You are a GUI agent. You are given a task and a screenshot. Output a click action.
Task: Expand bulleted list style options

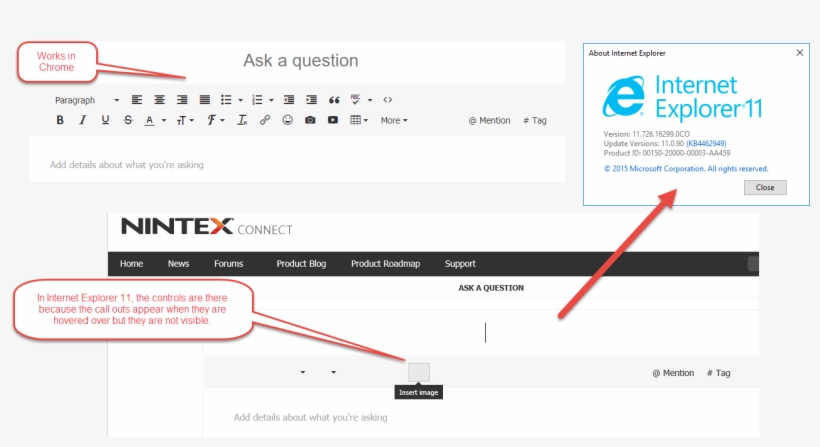tap(241, 100)
